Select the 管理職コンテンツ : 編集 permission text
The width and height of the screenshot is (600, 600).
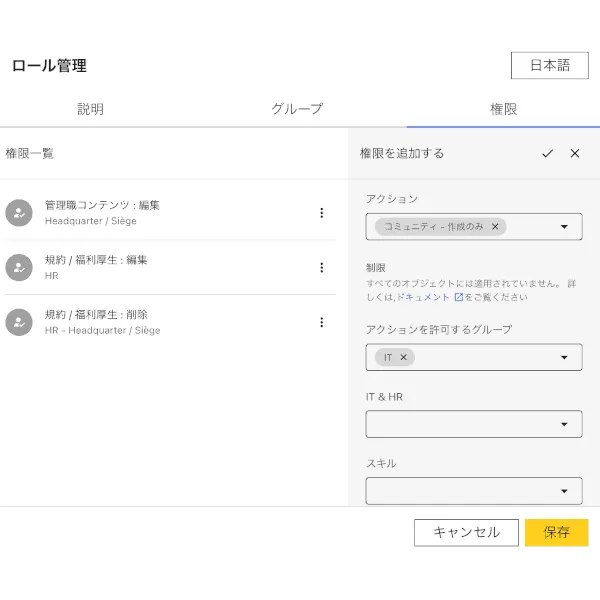102,205
